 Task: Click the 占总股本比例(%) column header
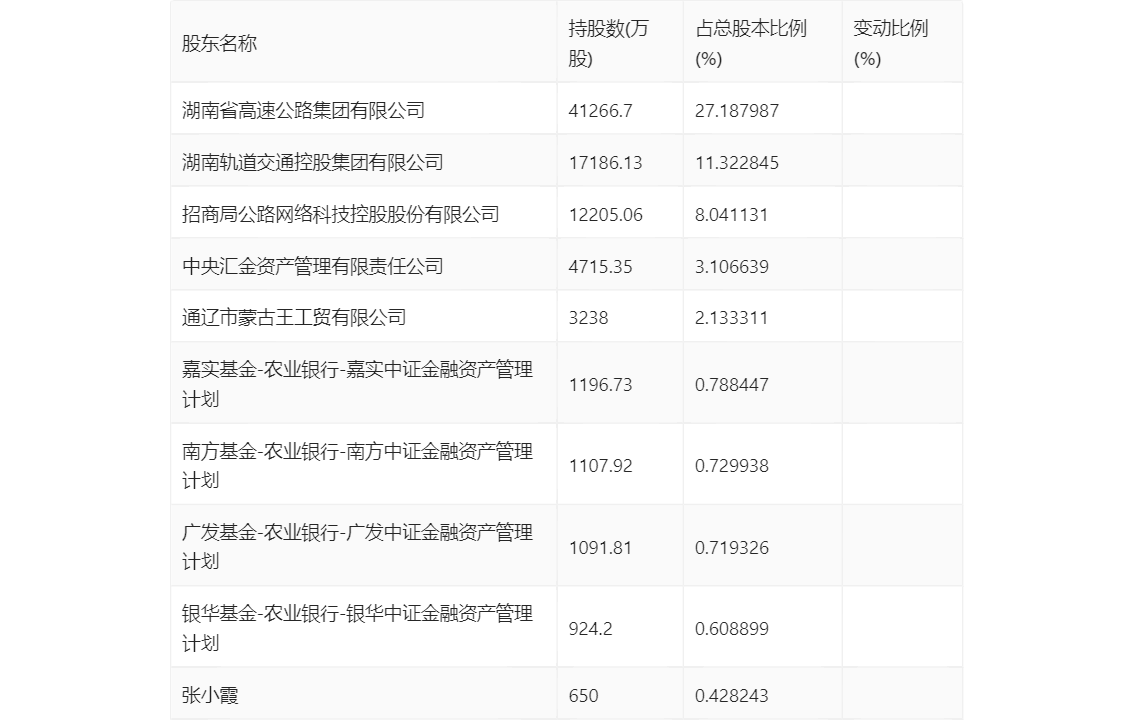[751, 43]
